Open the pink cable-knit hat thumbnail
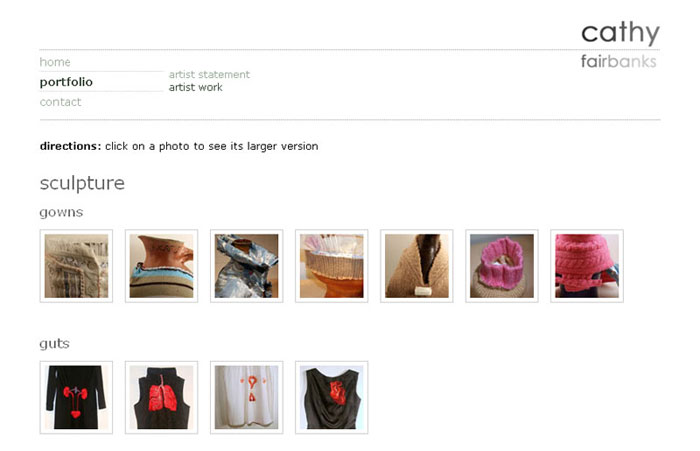Screen dimensions: 700x451 tap(587, 266)
